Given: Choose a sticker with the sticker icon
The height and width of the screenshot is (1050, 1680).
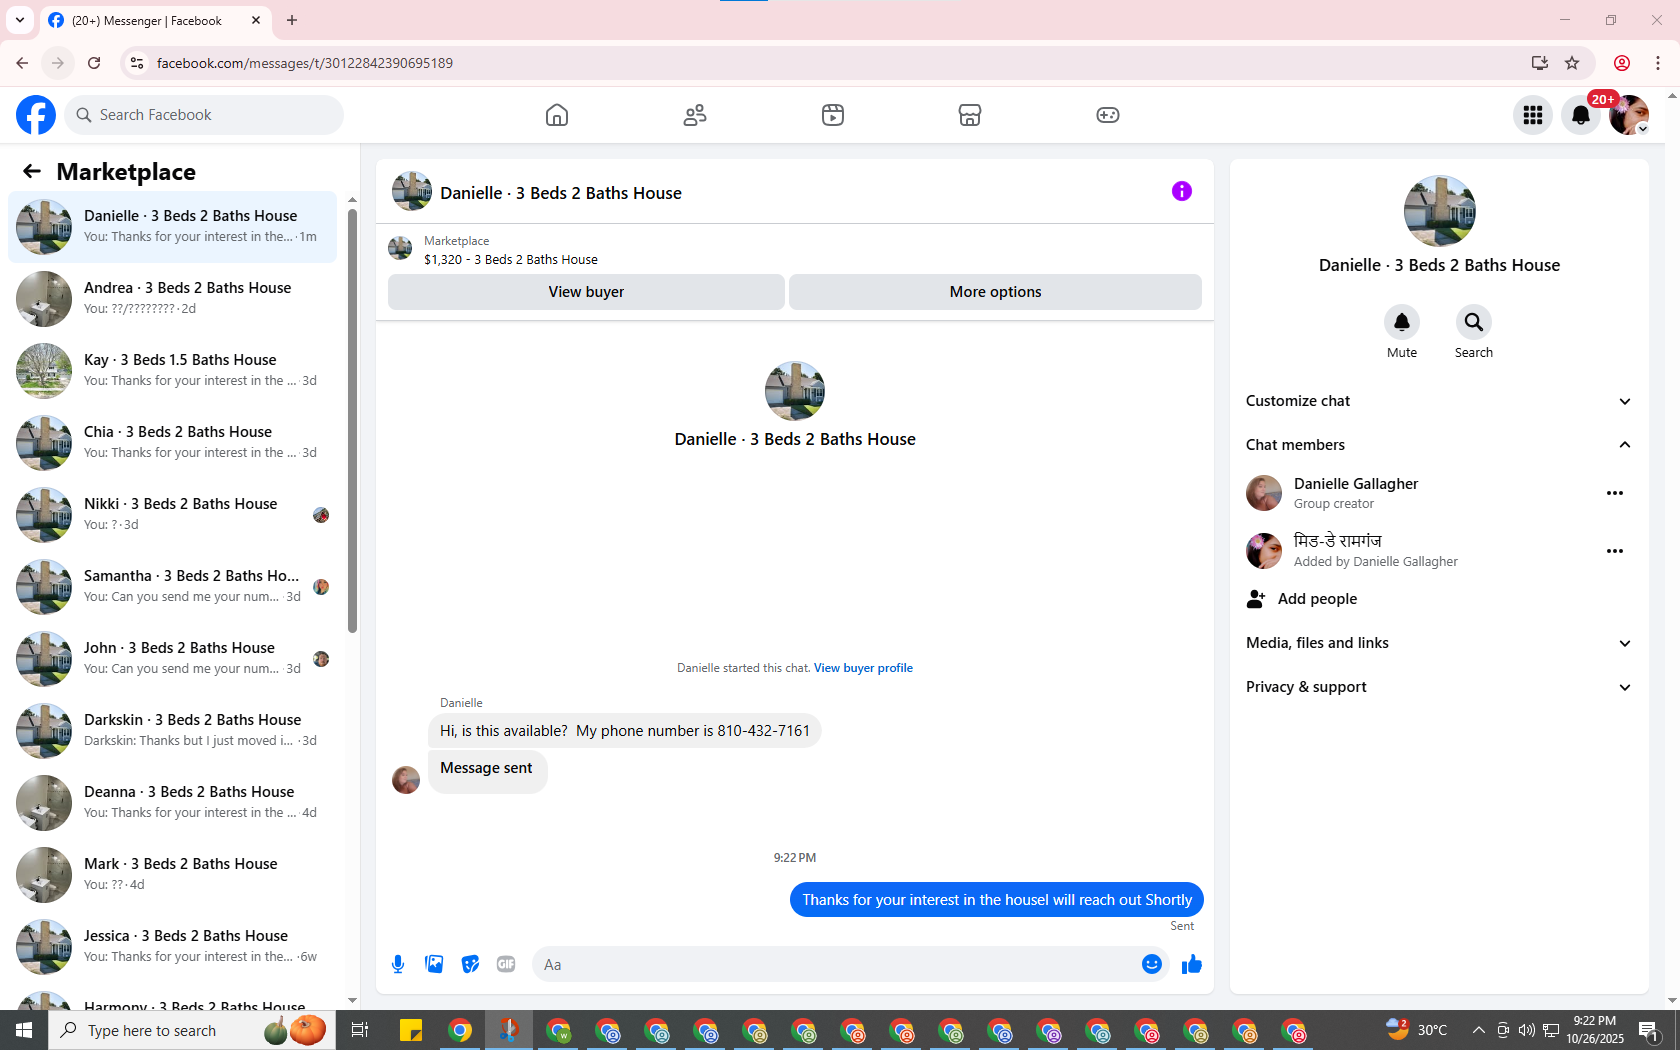Looking at the screenshot, I should [x=470, y=964].
